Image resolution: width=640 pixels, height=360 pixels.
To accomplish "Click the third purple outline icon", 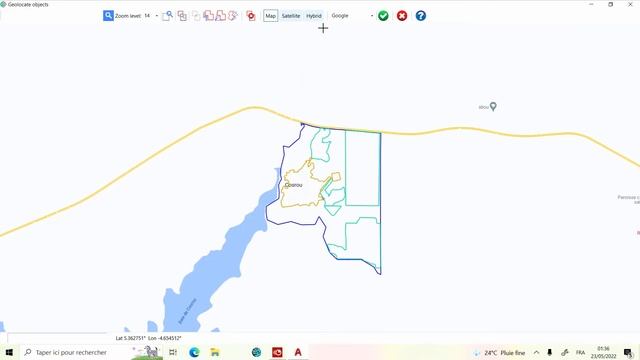I will click(233, 16).
